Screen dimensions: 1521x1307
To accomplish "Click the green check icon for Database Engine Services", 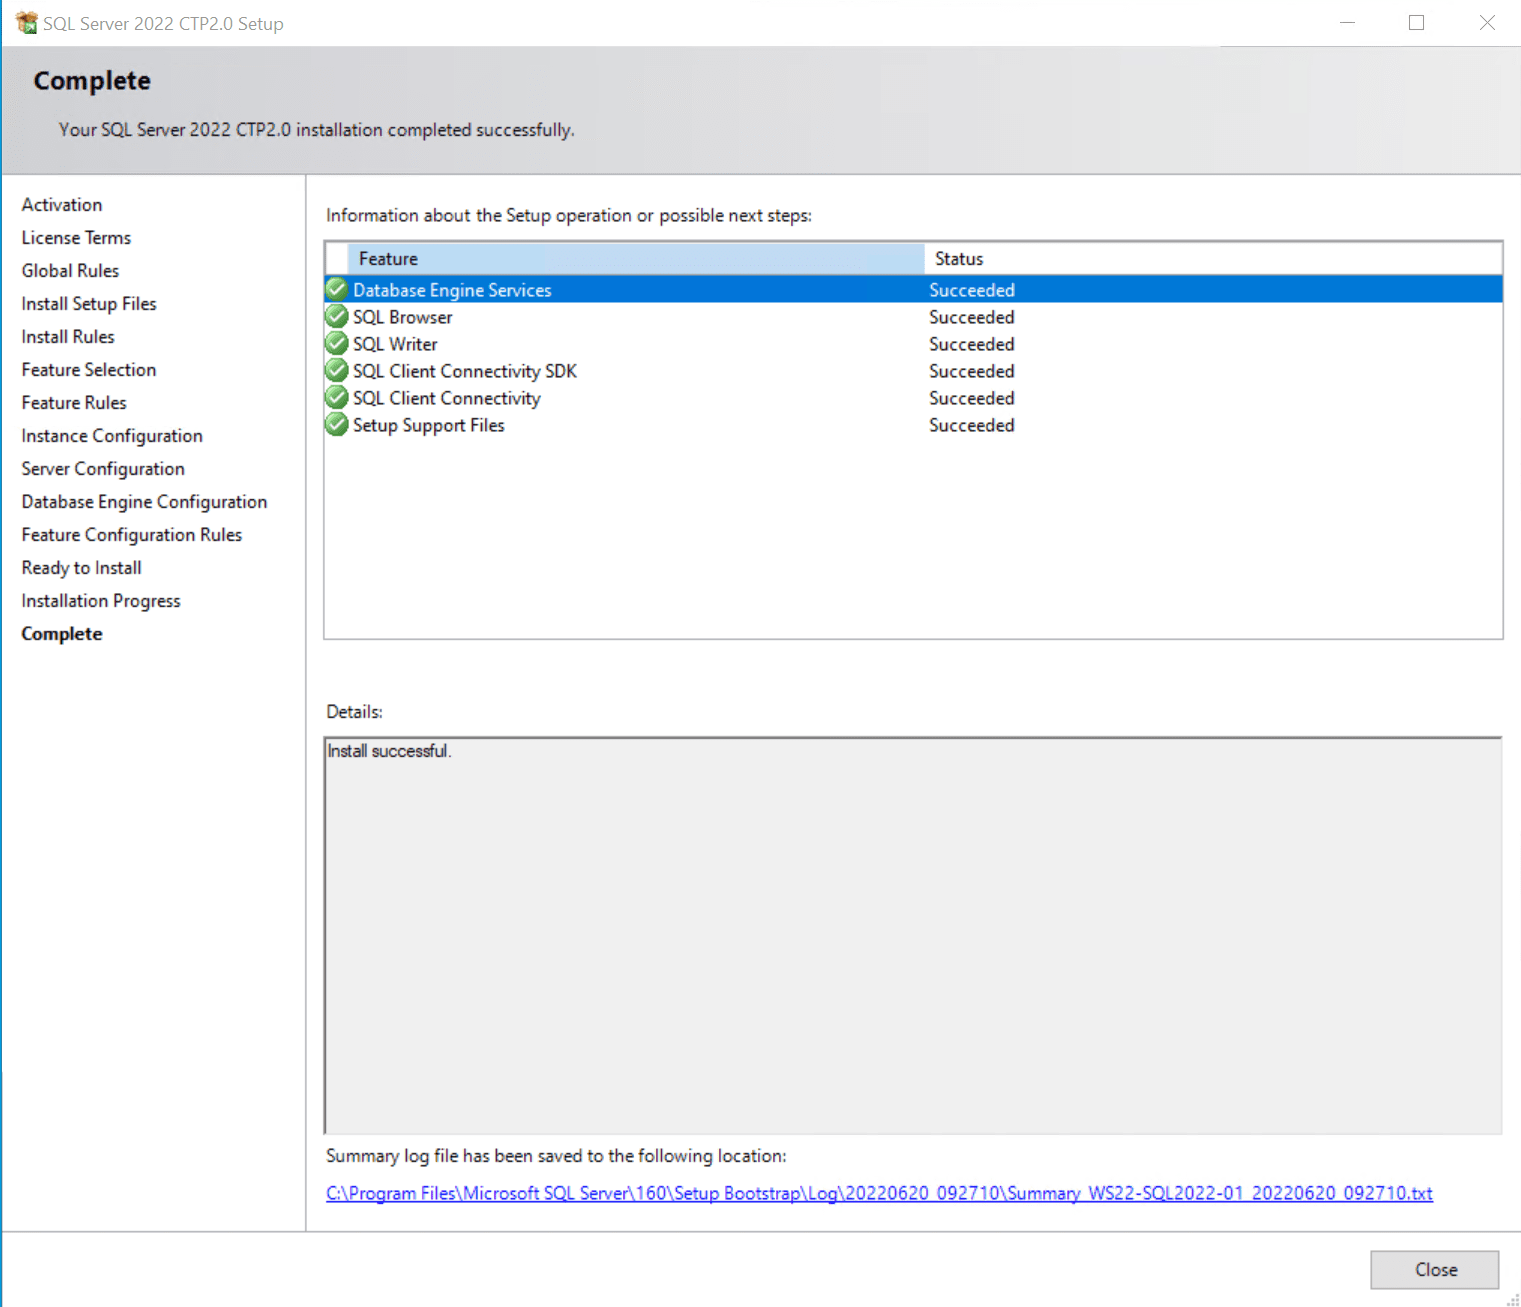I will pyautogui.click(x=337, y=290).
